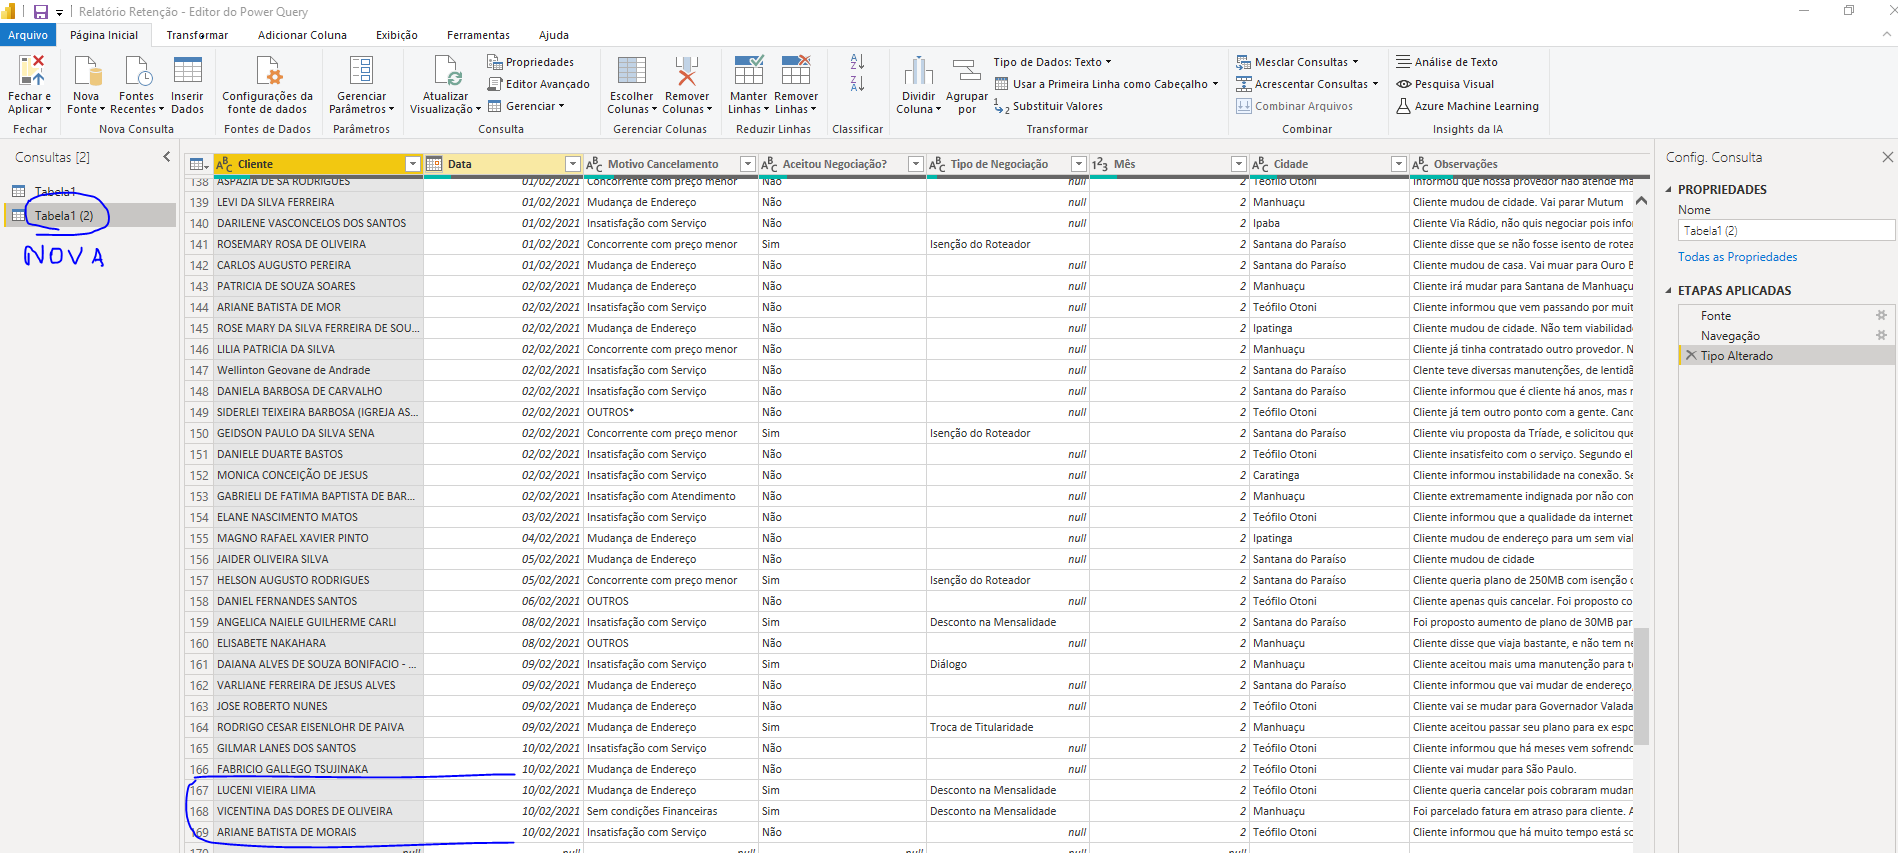Viewport: 1899px width, 853px height.
Task: Open the Propriedades button
Action: pos(531,62)
